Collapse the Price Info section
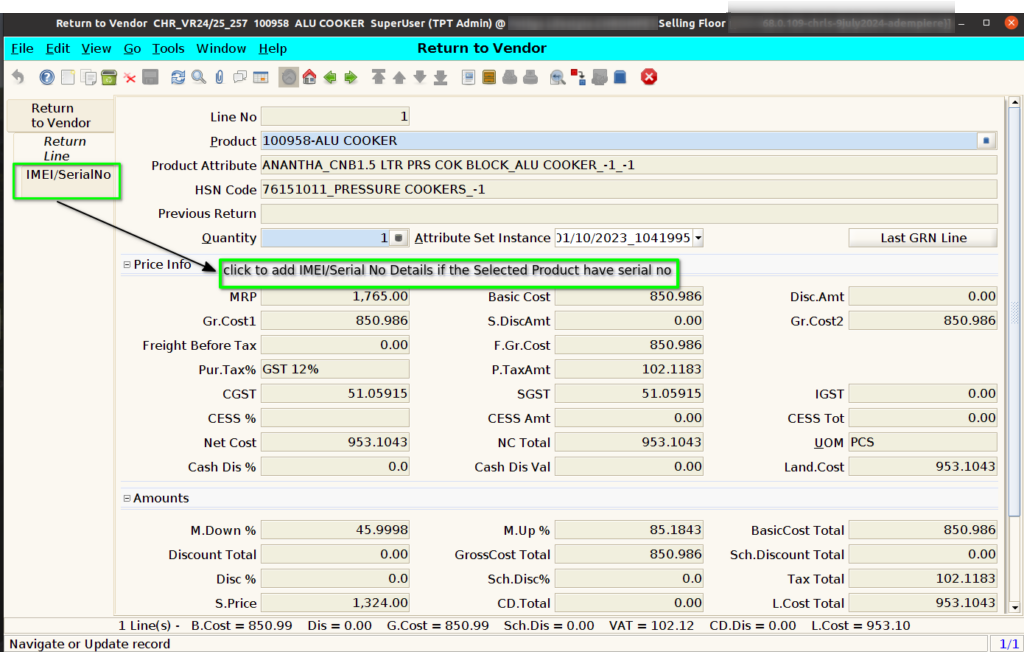 tap(127, 265)
